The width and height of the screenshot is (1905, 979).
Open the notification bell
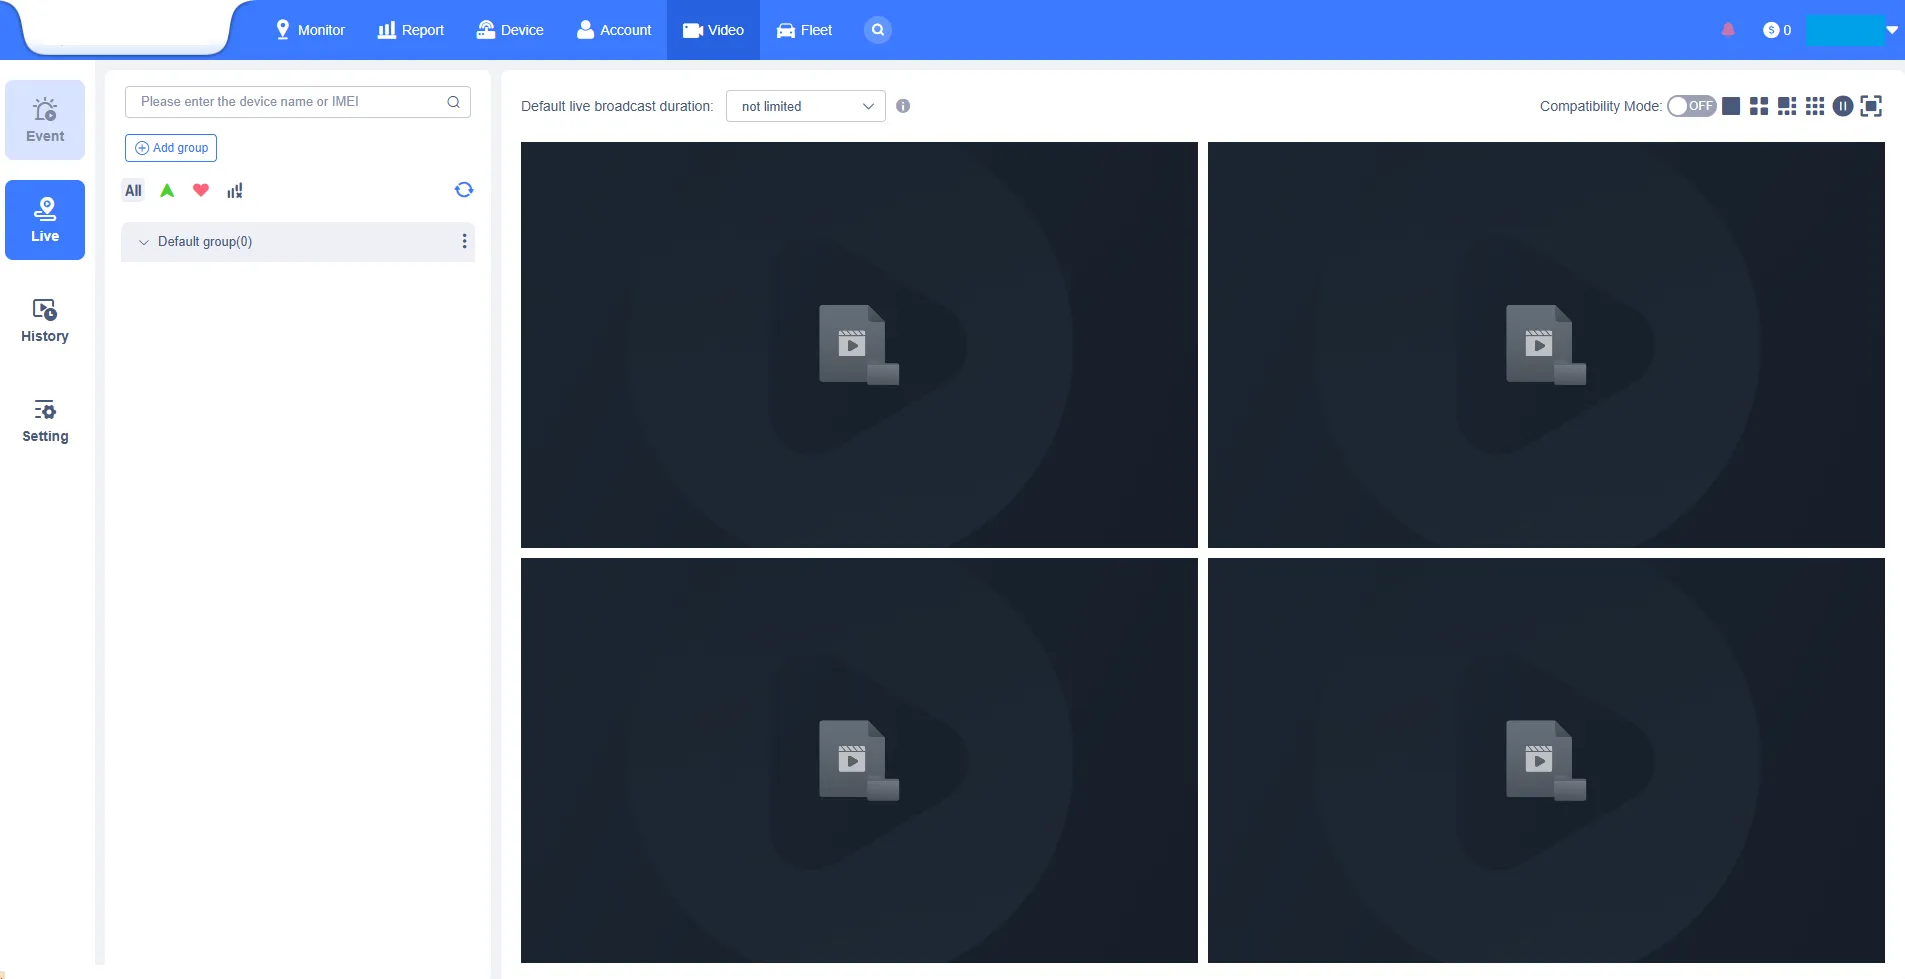coord(1728,30)
